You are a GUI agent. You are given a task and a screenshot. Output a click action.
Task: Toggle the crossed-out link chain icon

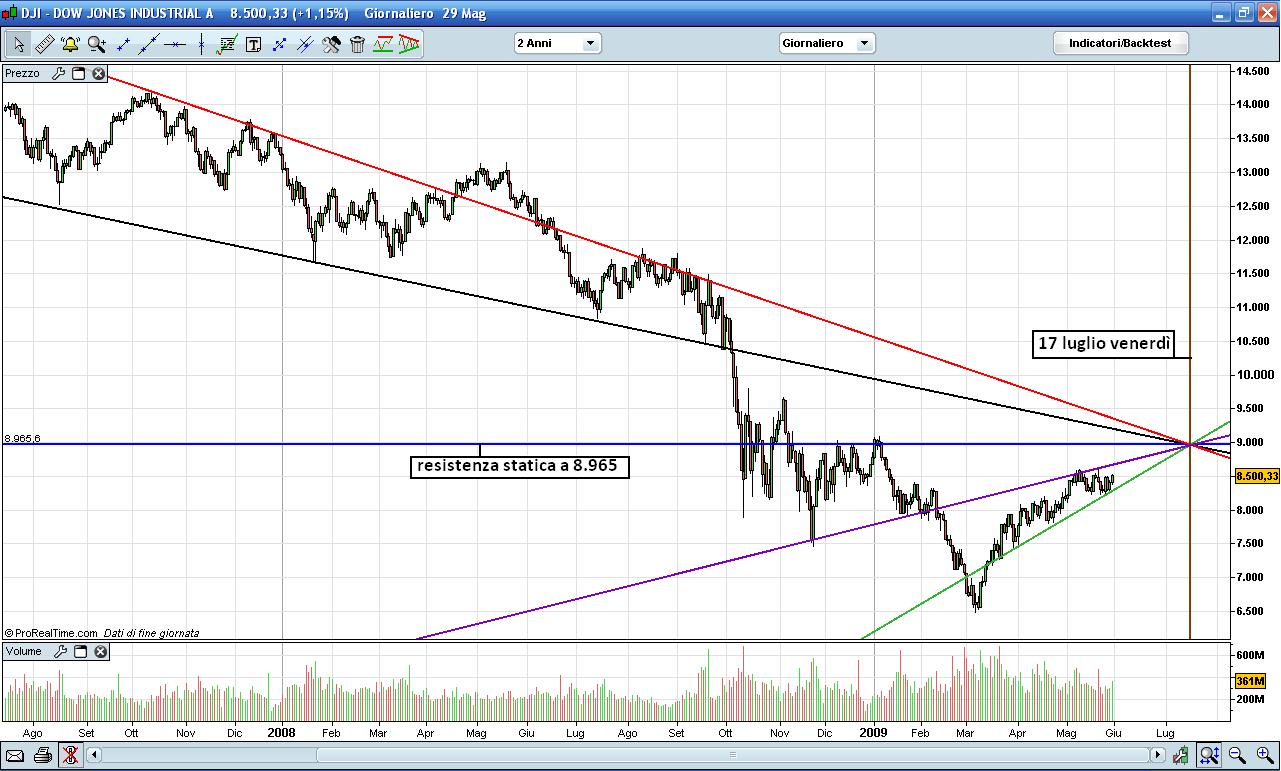(70, 755)
